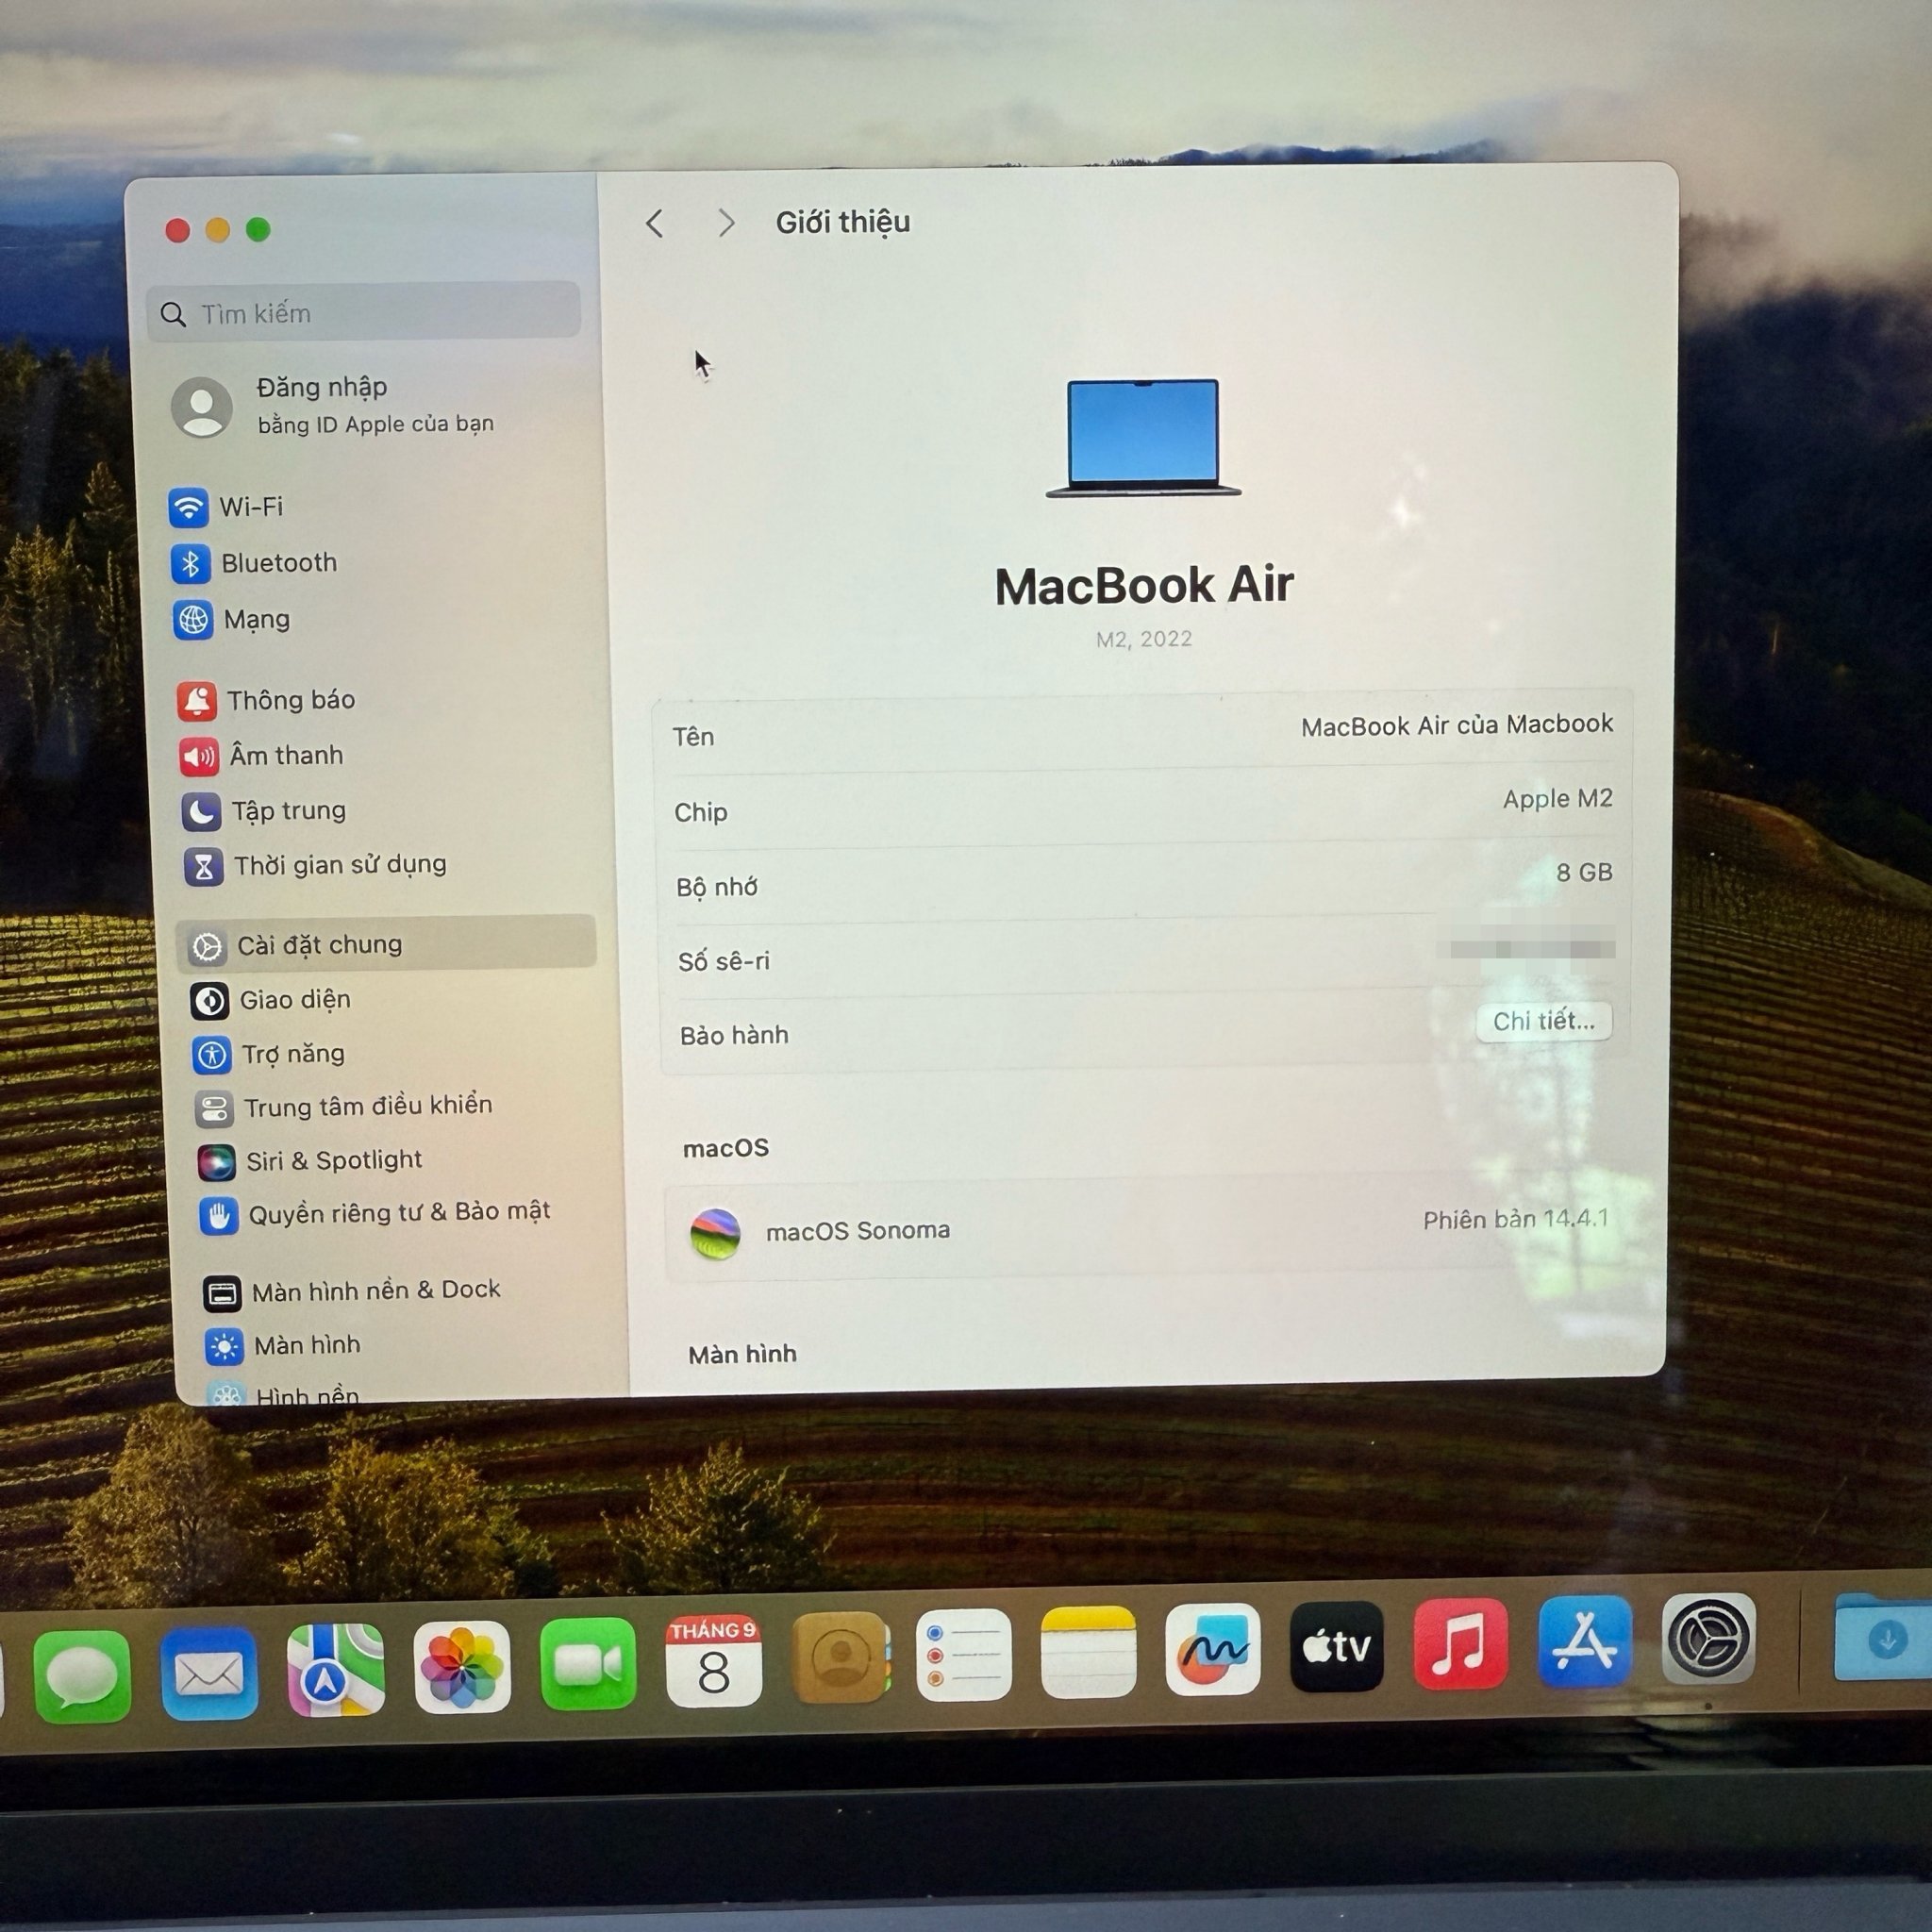Screen dimensions: 1932x1932
Task: Go forward with the right chevron
Action: click(x=726, y=223)
